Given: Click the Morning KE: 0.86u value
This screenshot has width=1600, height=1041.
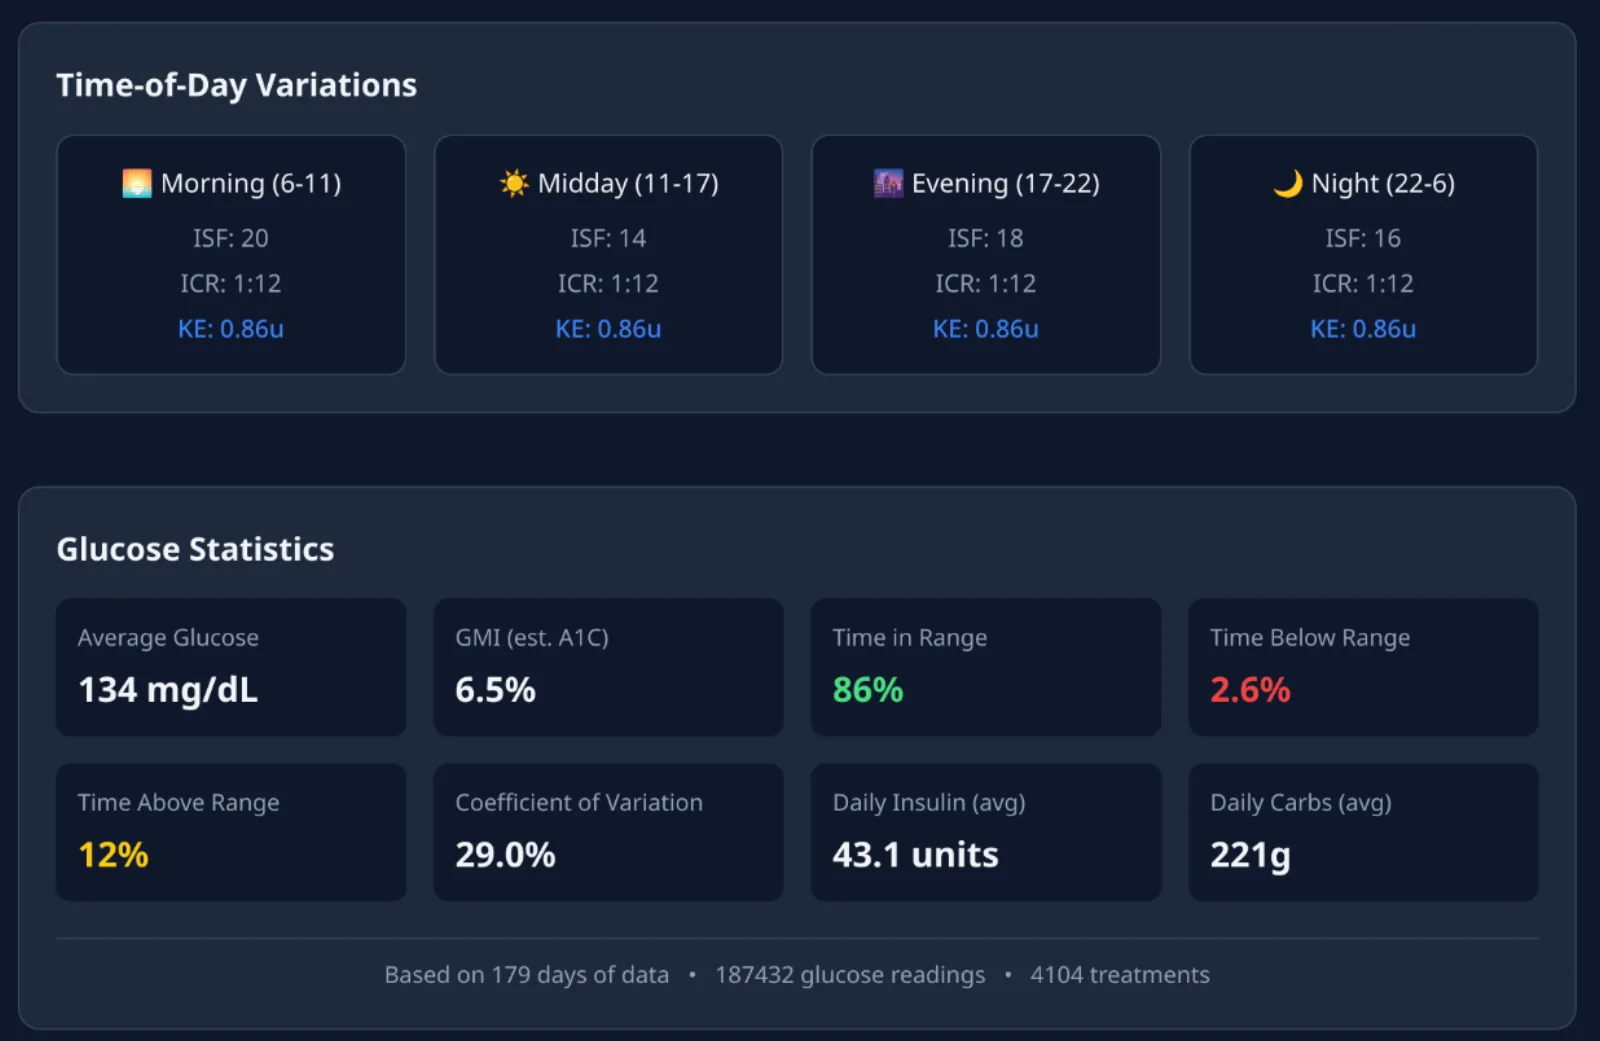Looking at the screenshot, I should (x=231, y=329).
